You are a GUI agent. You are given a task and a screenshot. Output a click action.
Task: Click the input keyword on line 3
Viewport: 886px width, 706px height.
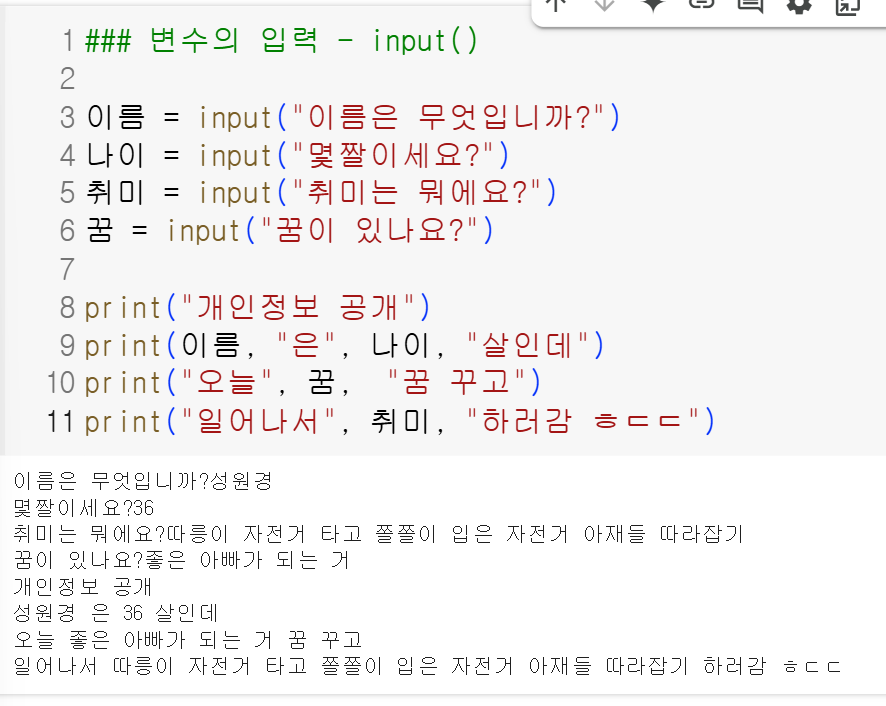(x=236, y=118)
